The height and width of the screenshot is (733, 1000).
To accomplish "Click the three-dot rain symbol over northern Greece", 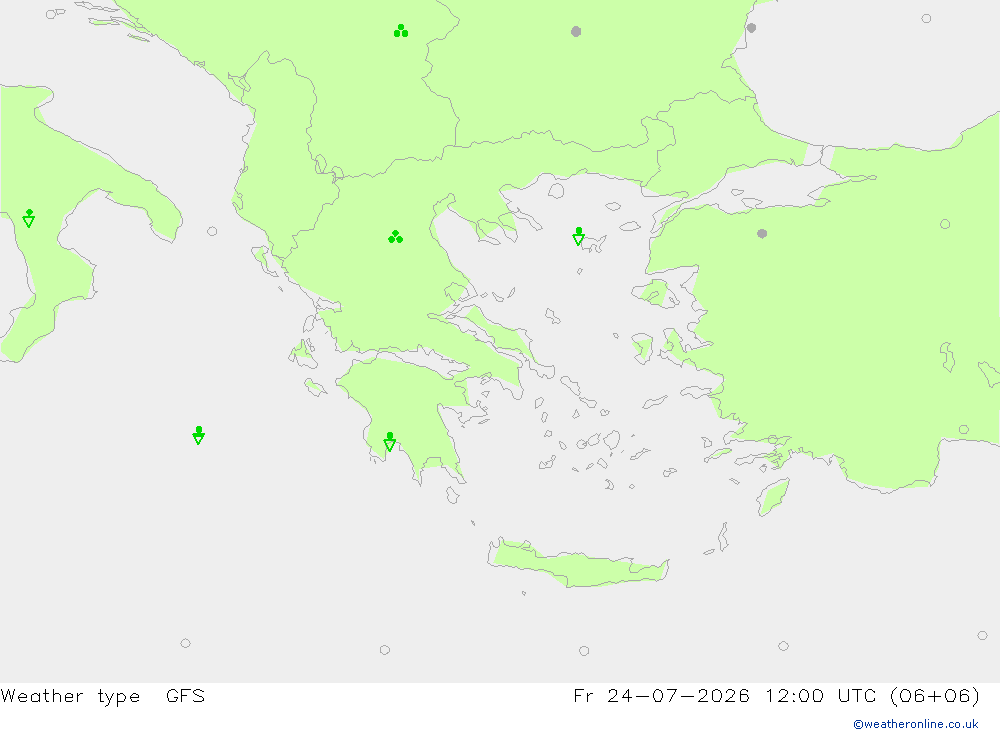I will coord(395,237).
